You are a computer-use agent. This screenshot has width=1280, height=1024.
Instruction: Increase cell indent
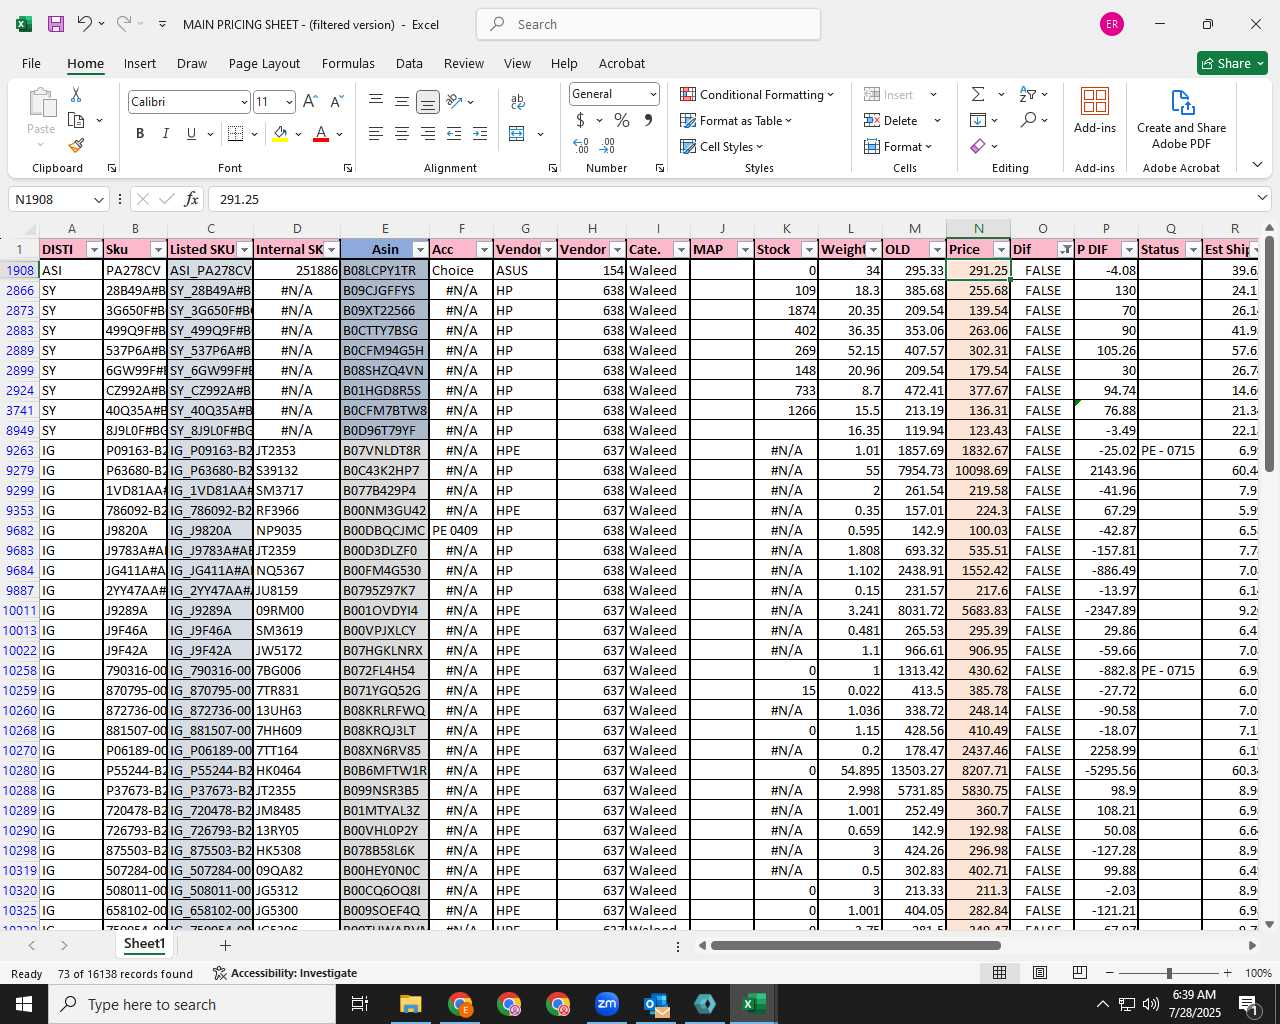(480, 133)
